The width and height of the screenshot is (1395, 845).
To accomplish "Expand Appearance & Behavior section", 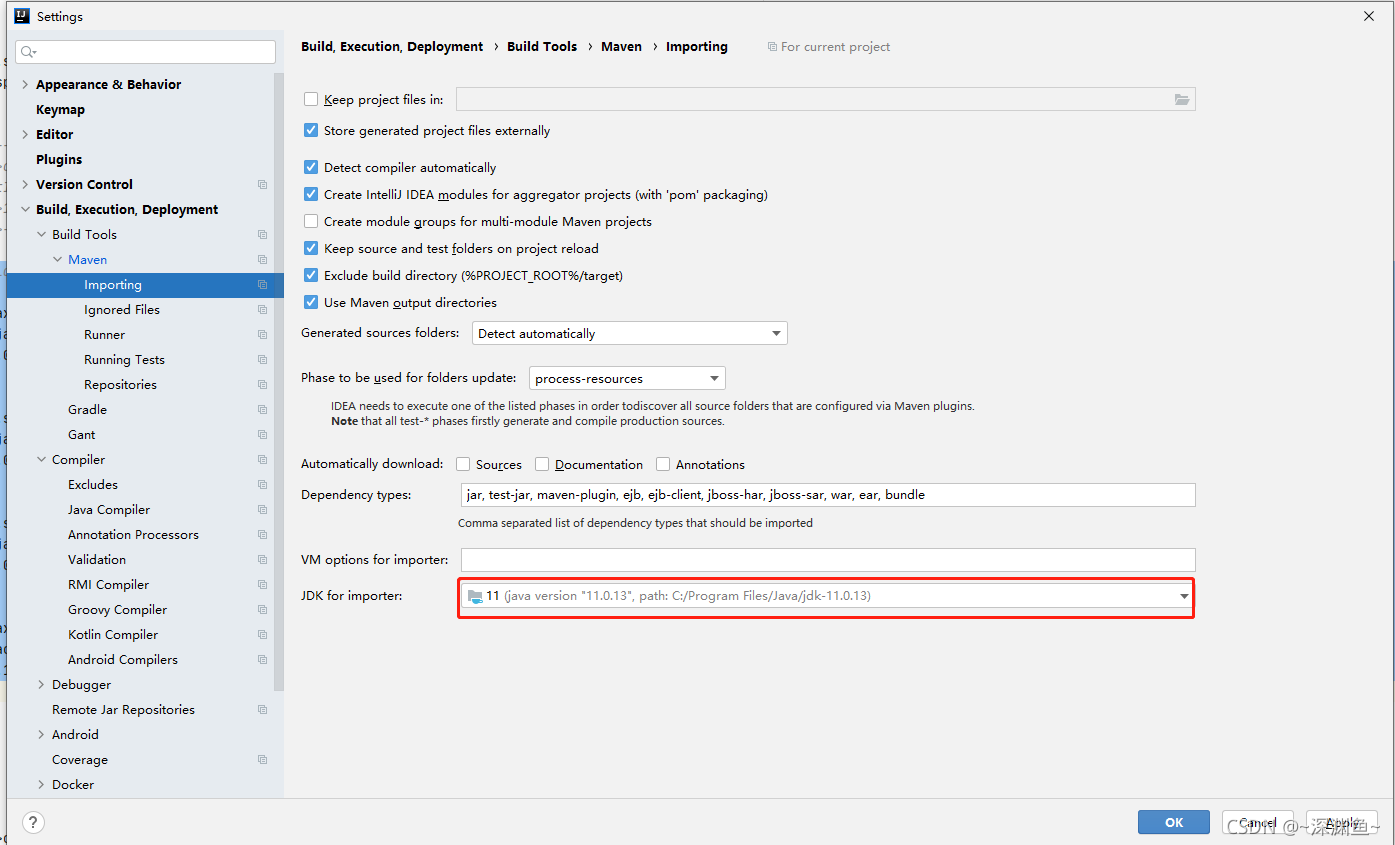I will click(25, 84).
